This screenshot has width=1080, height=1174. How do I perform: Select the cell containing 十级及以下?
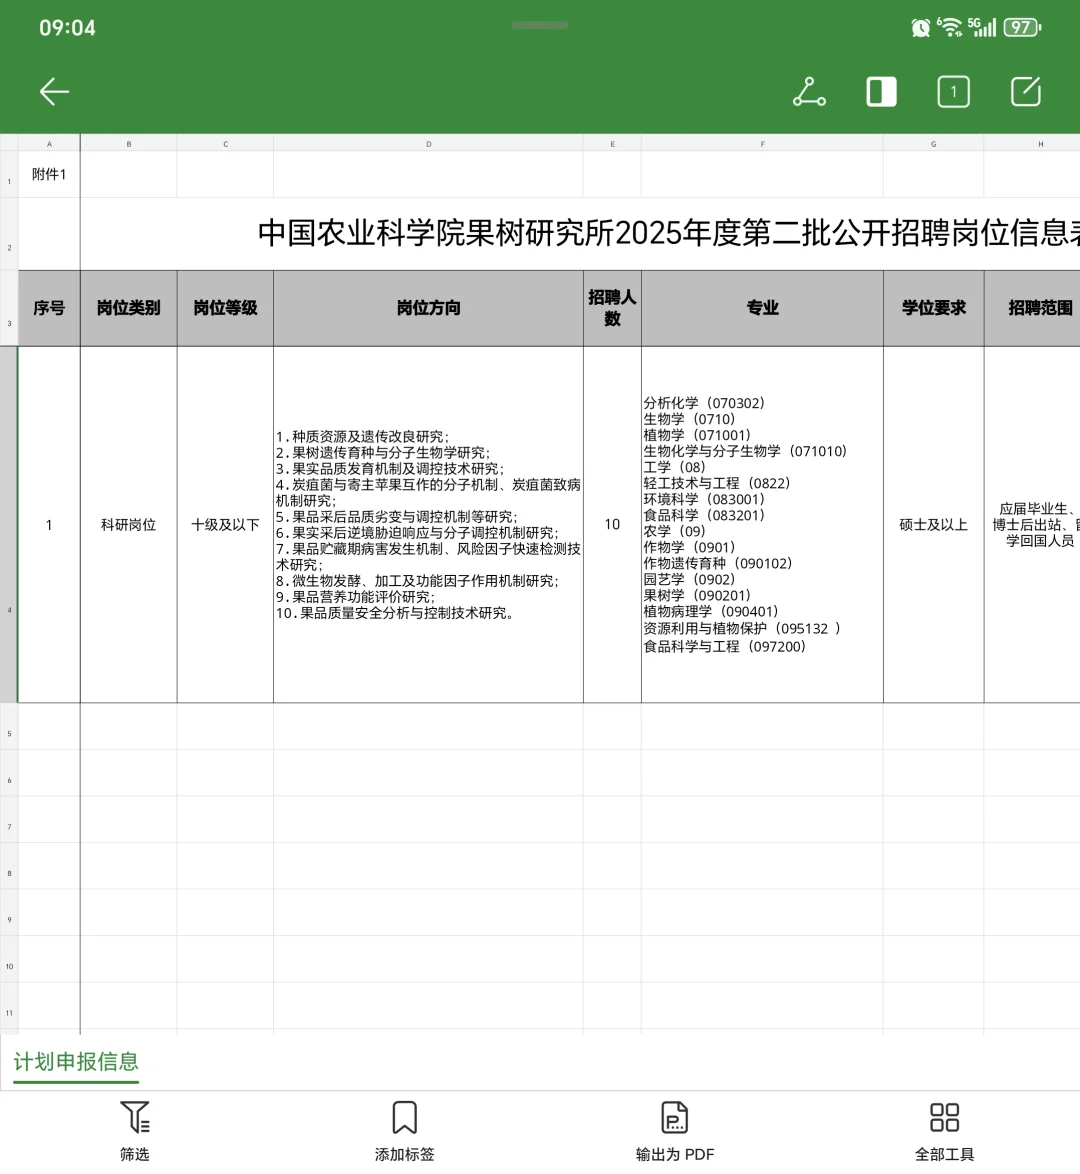225,524
